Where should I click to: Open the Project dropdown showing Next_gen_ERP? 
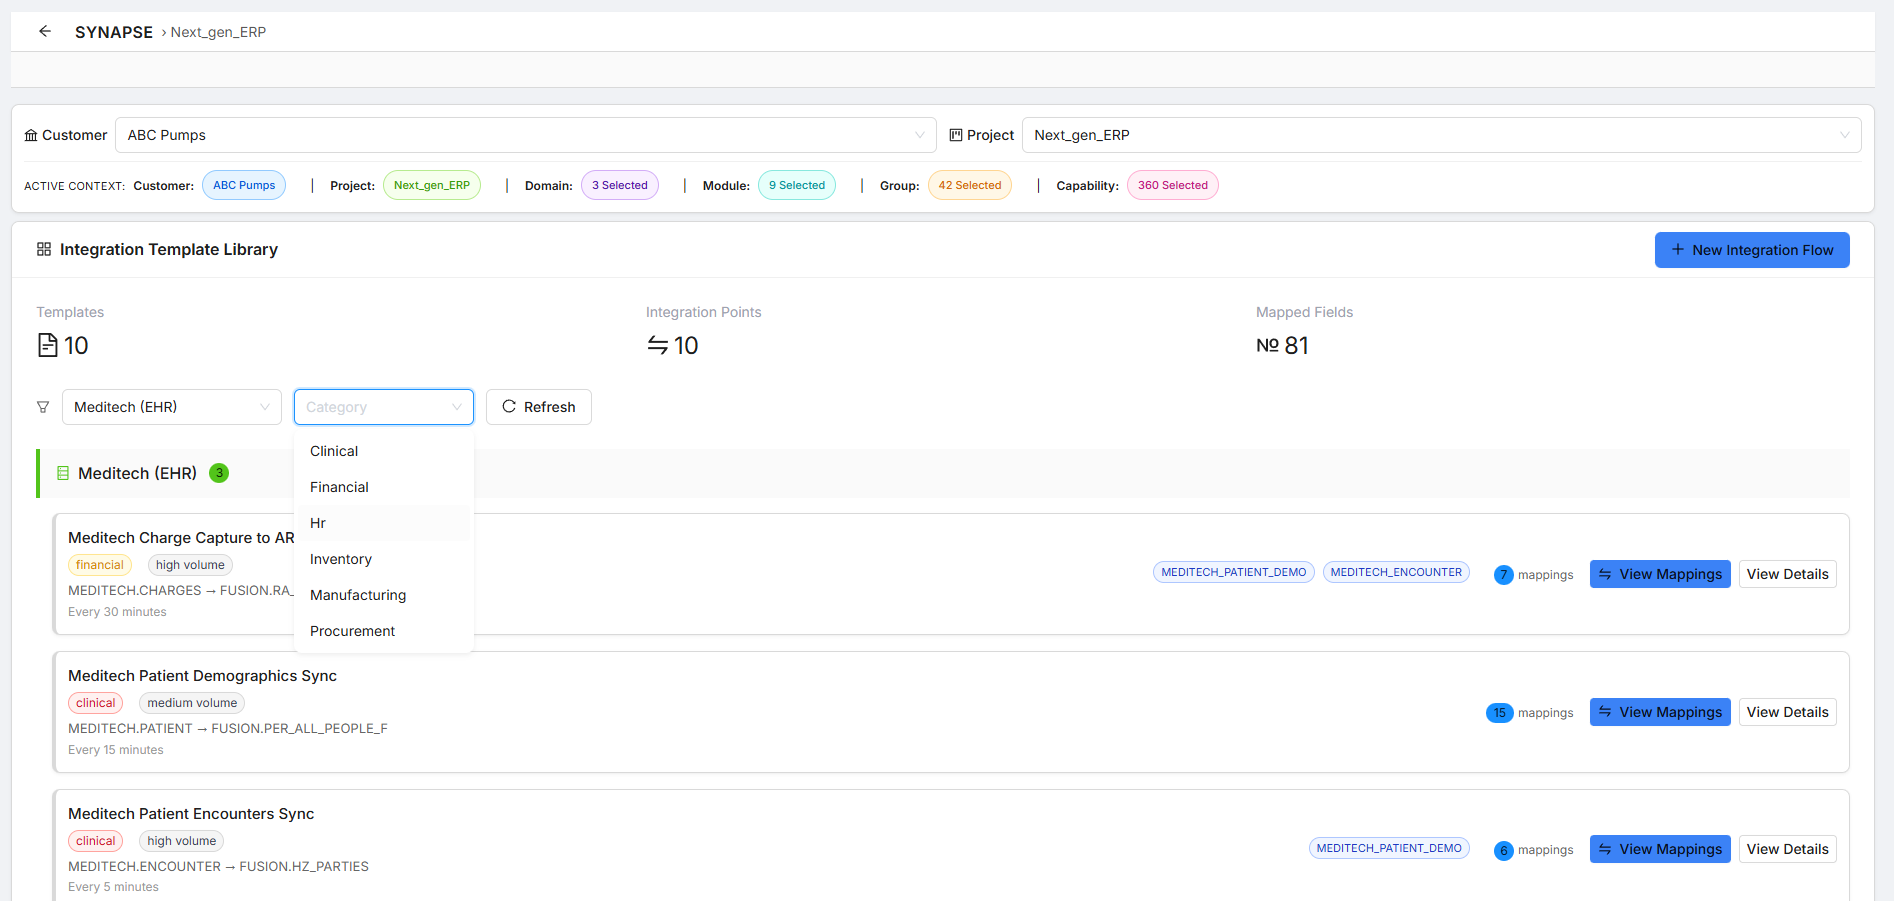(x=1440, y=135)
